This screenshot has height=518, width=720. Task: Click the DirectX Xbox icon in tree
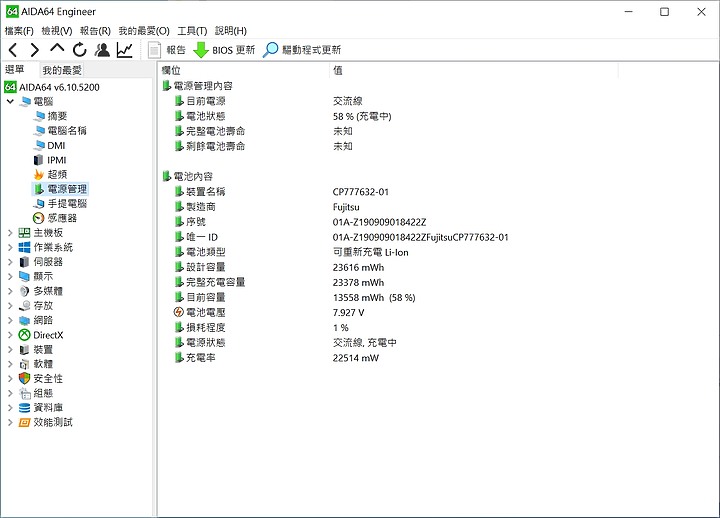pos(24,335)
